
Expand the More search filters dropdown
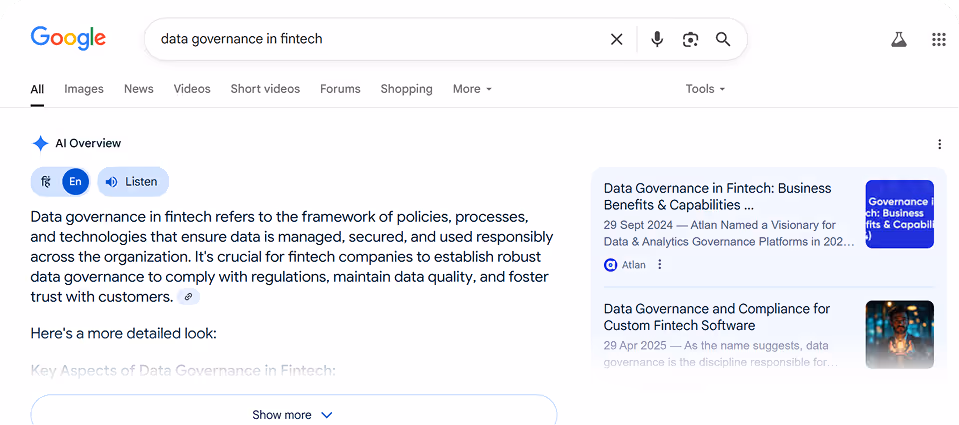pos(472,89)
